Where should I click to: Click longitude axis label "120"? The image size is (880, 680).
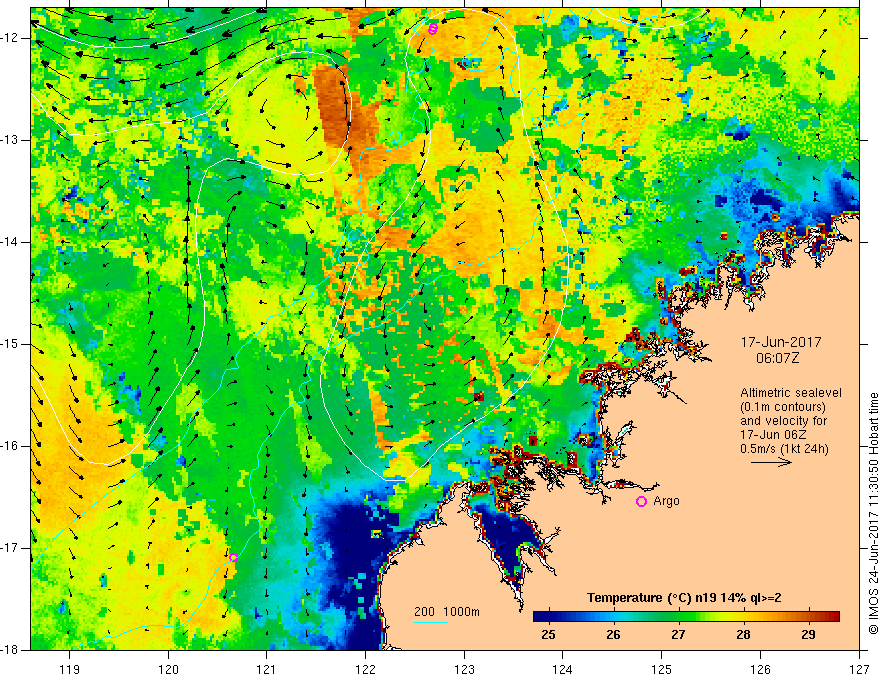(x=168, y=669)
